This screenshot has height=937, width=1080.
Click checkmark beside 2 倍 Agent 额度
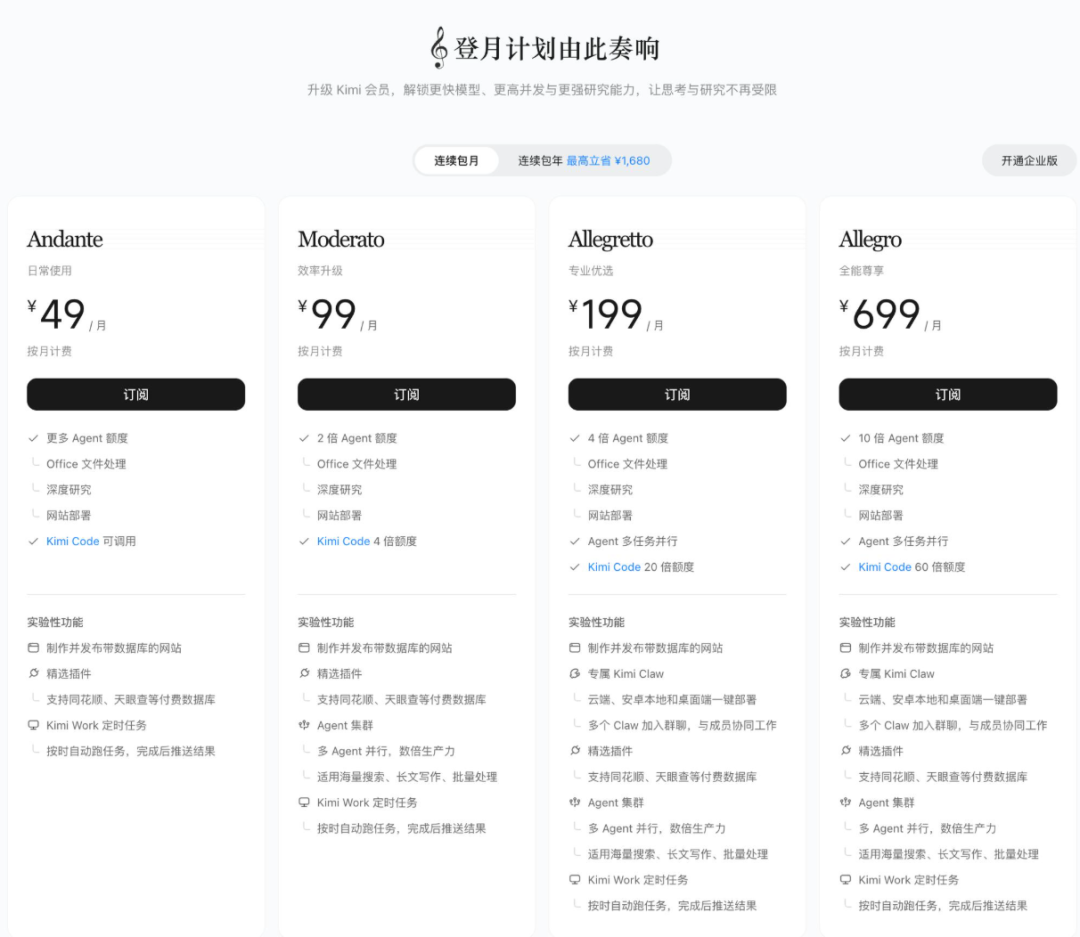[303, 438]
